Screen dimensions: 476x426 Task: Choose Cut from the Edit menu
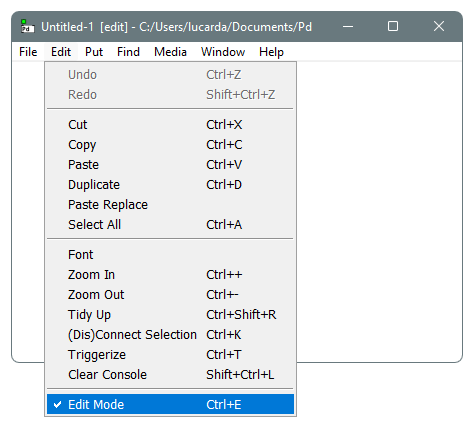point(170,125)
